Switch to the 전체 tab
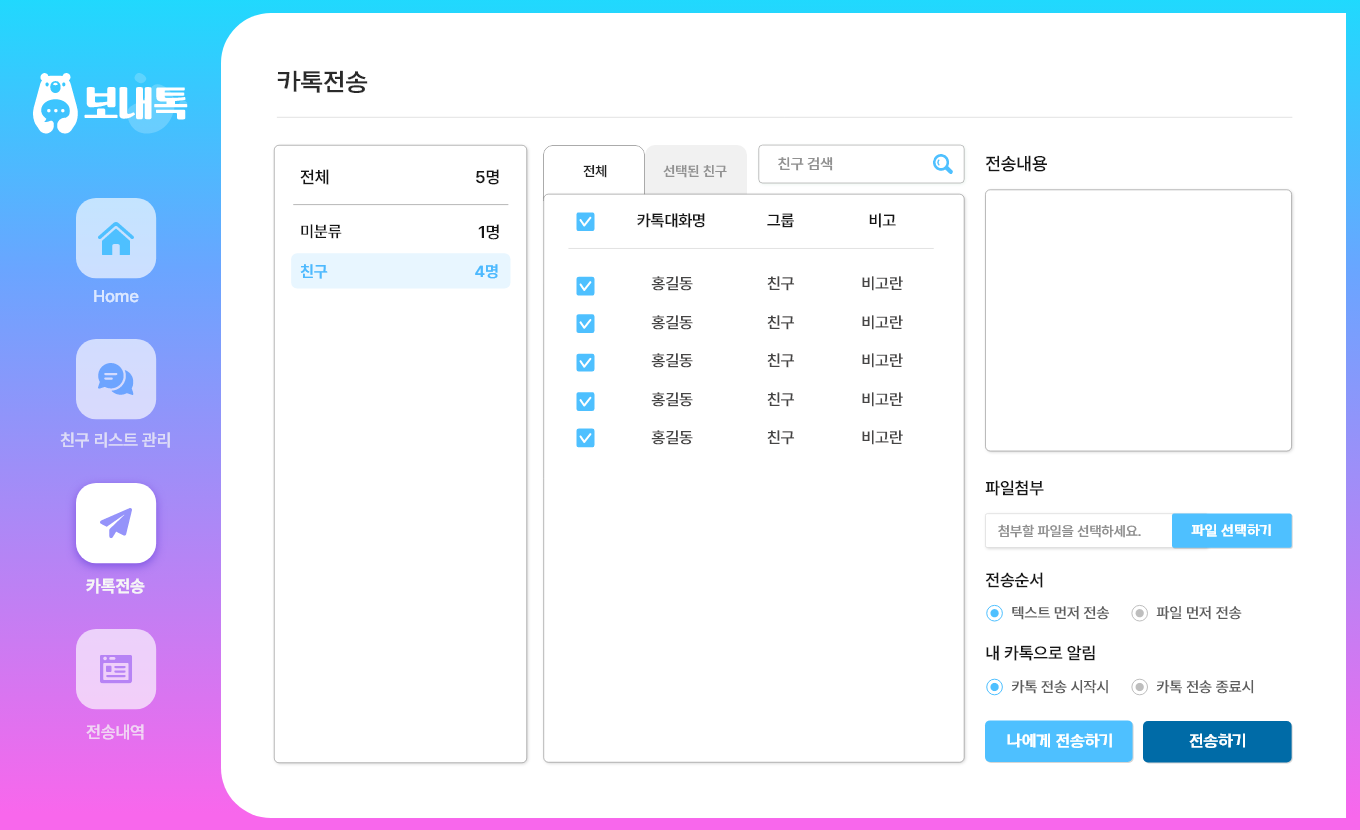Image resolution: width=1360 pixels, height=830 pixels. point(594,168)
